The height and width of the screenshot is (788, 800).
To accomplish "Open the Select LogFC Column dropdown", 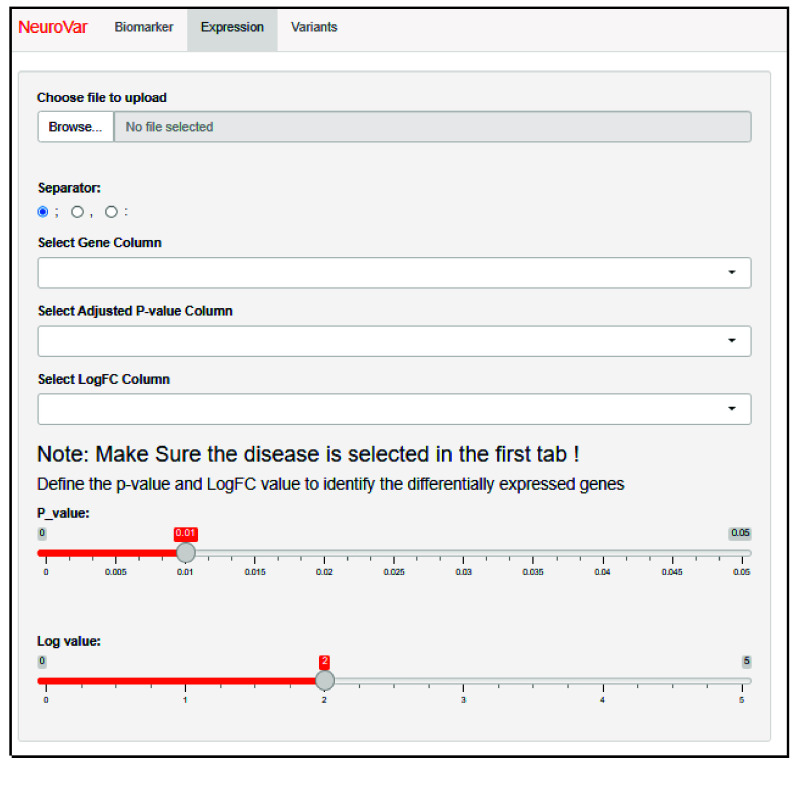I will (x=394, y=409).
